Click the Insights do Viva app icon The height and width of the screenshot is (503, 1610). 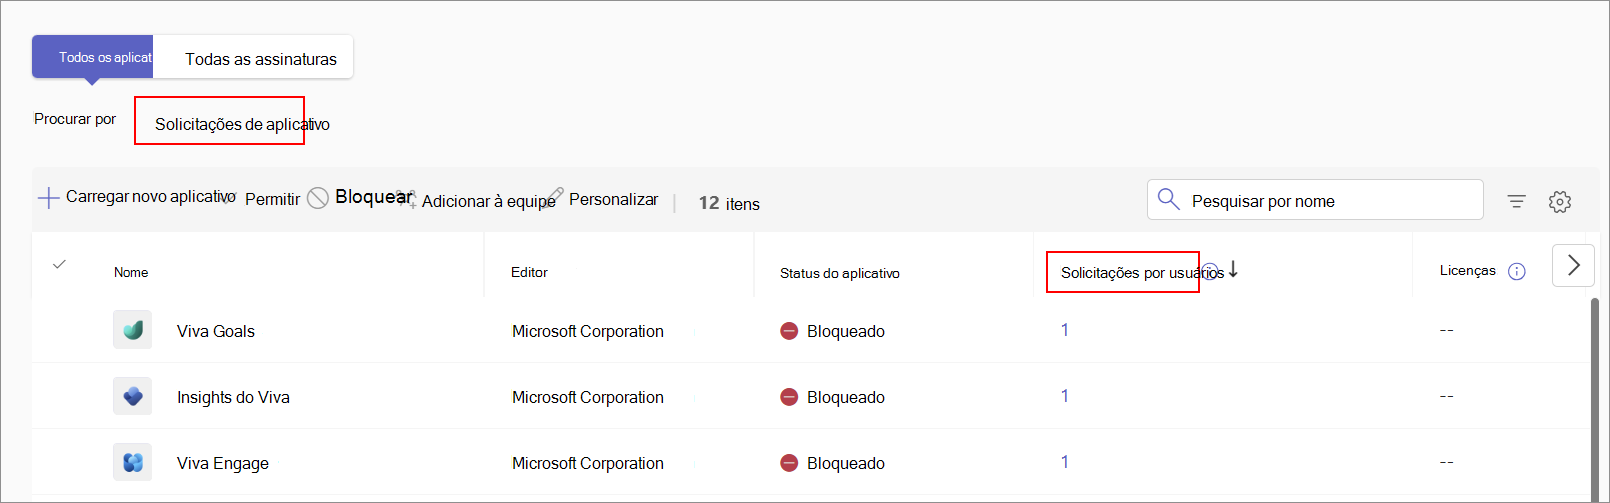pyautogui.click(x=133, y=396)
